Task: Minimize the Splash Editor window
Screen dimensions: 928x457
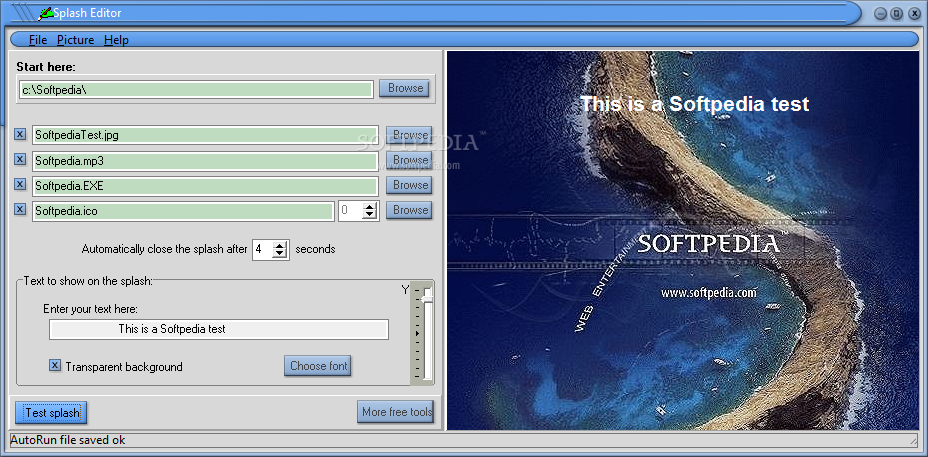Action: (882, 13)
